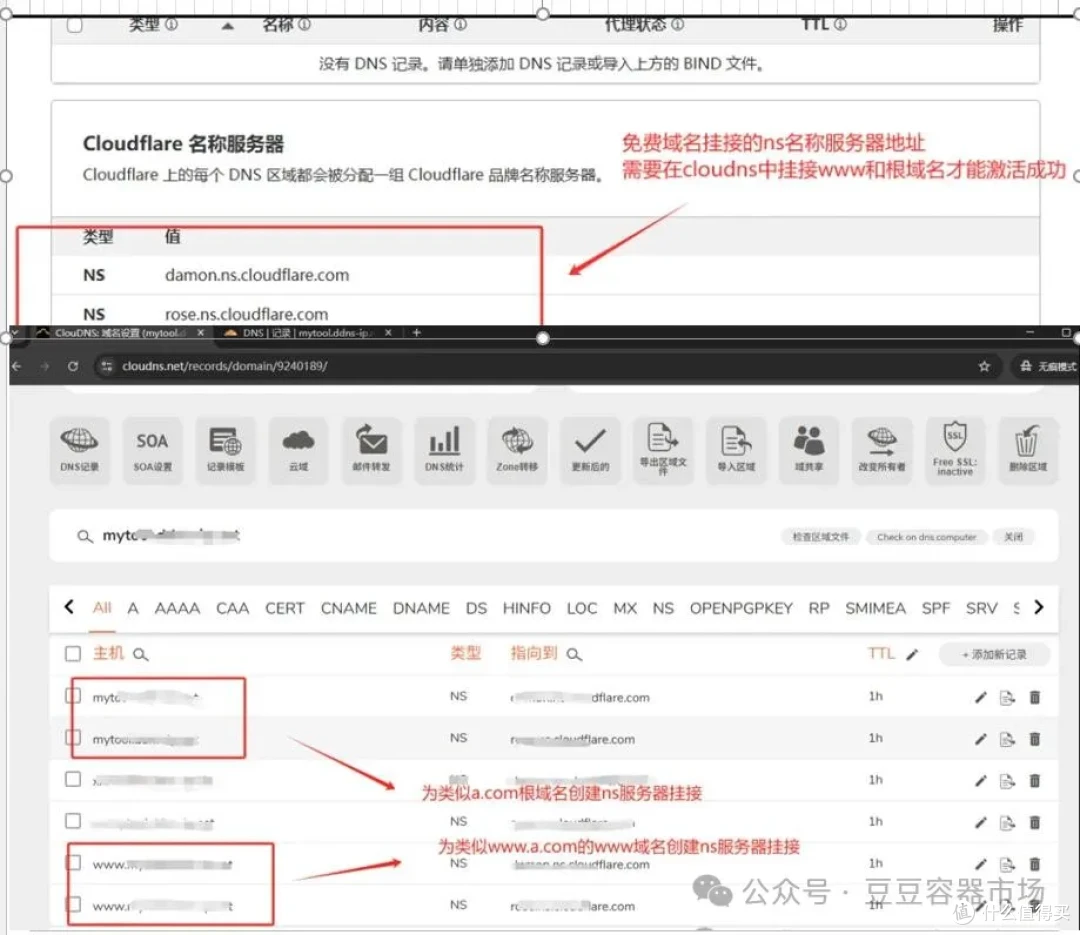Viewport: 1080px width, 935px height.
Task: Open SOA设置 settings icon
Action: [152, 450]
